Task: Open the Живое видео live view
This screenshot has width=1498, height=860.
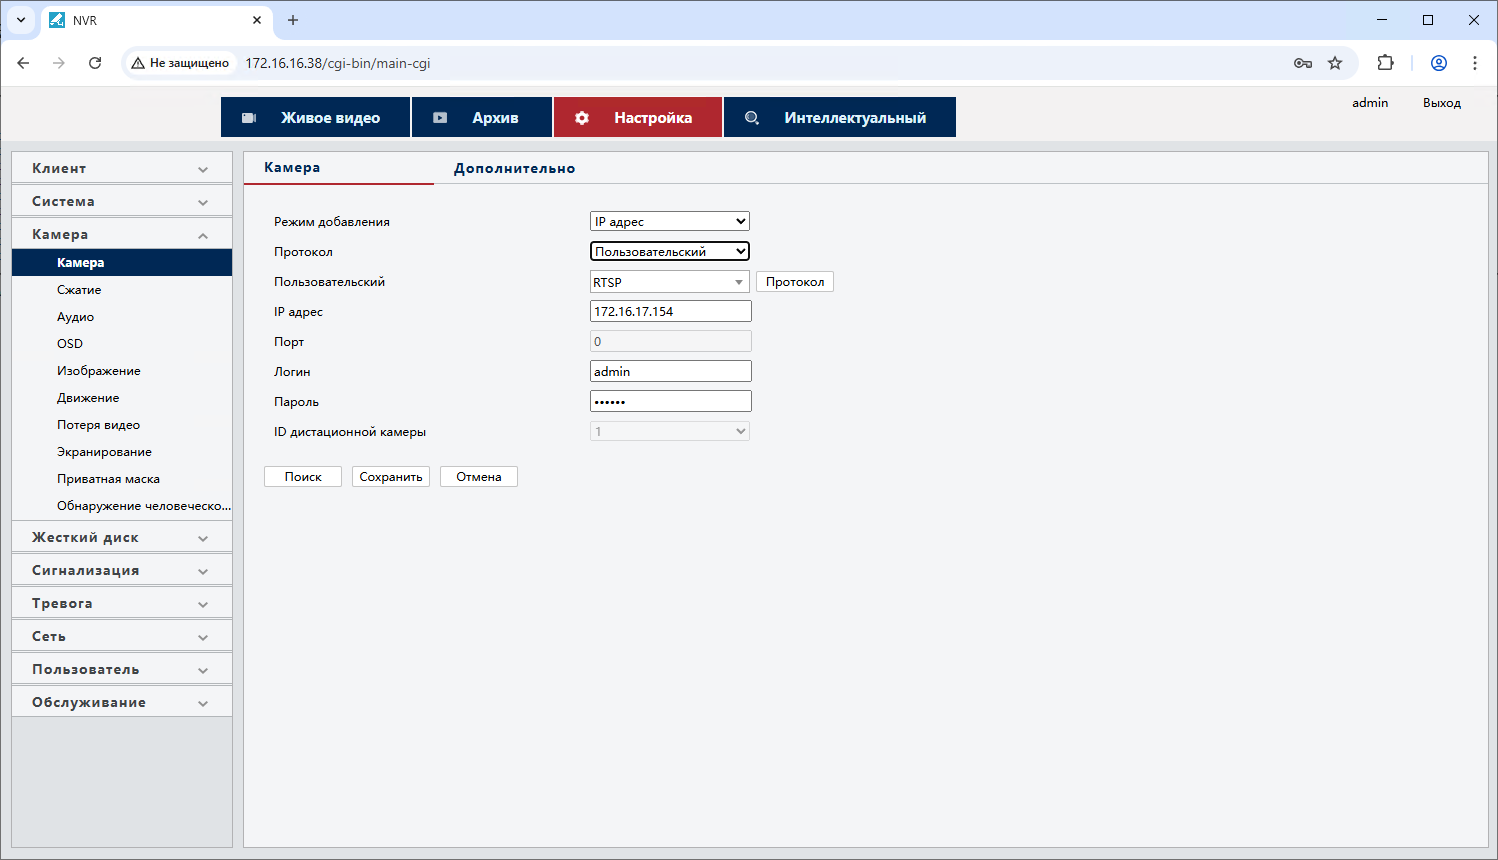Action: point(315,117)
